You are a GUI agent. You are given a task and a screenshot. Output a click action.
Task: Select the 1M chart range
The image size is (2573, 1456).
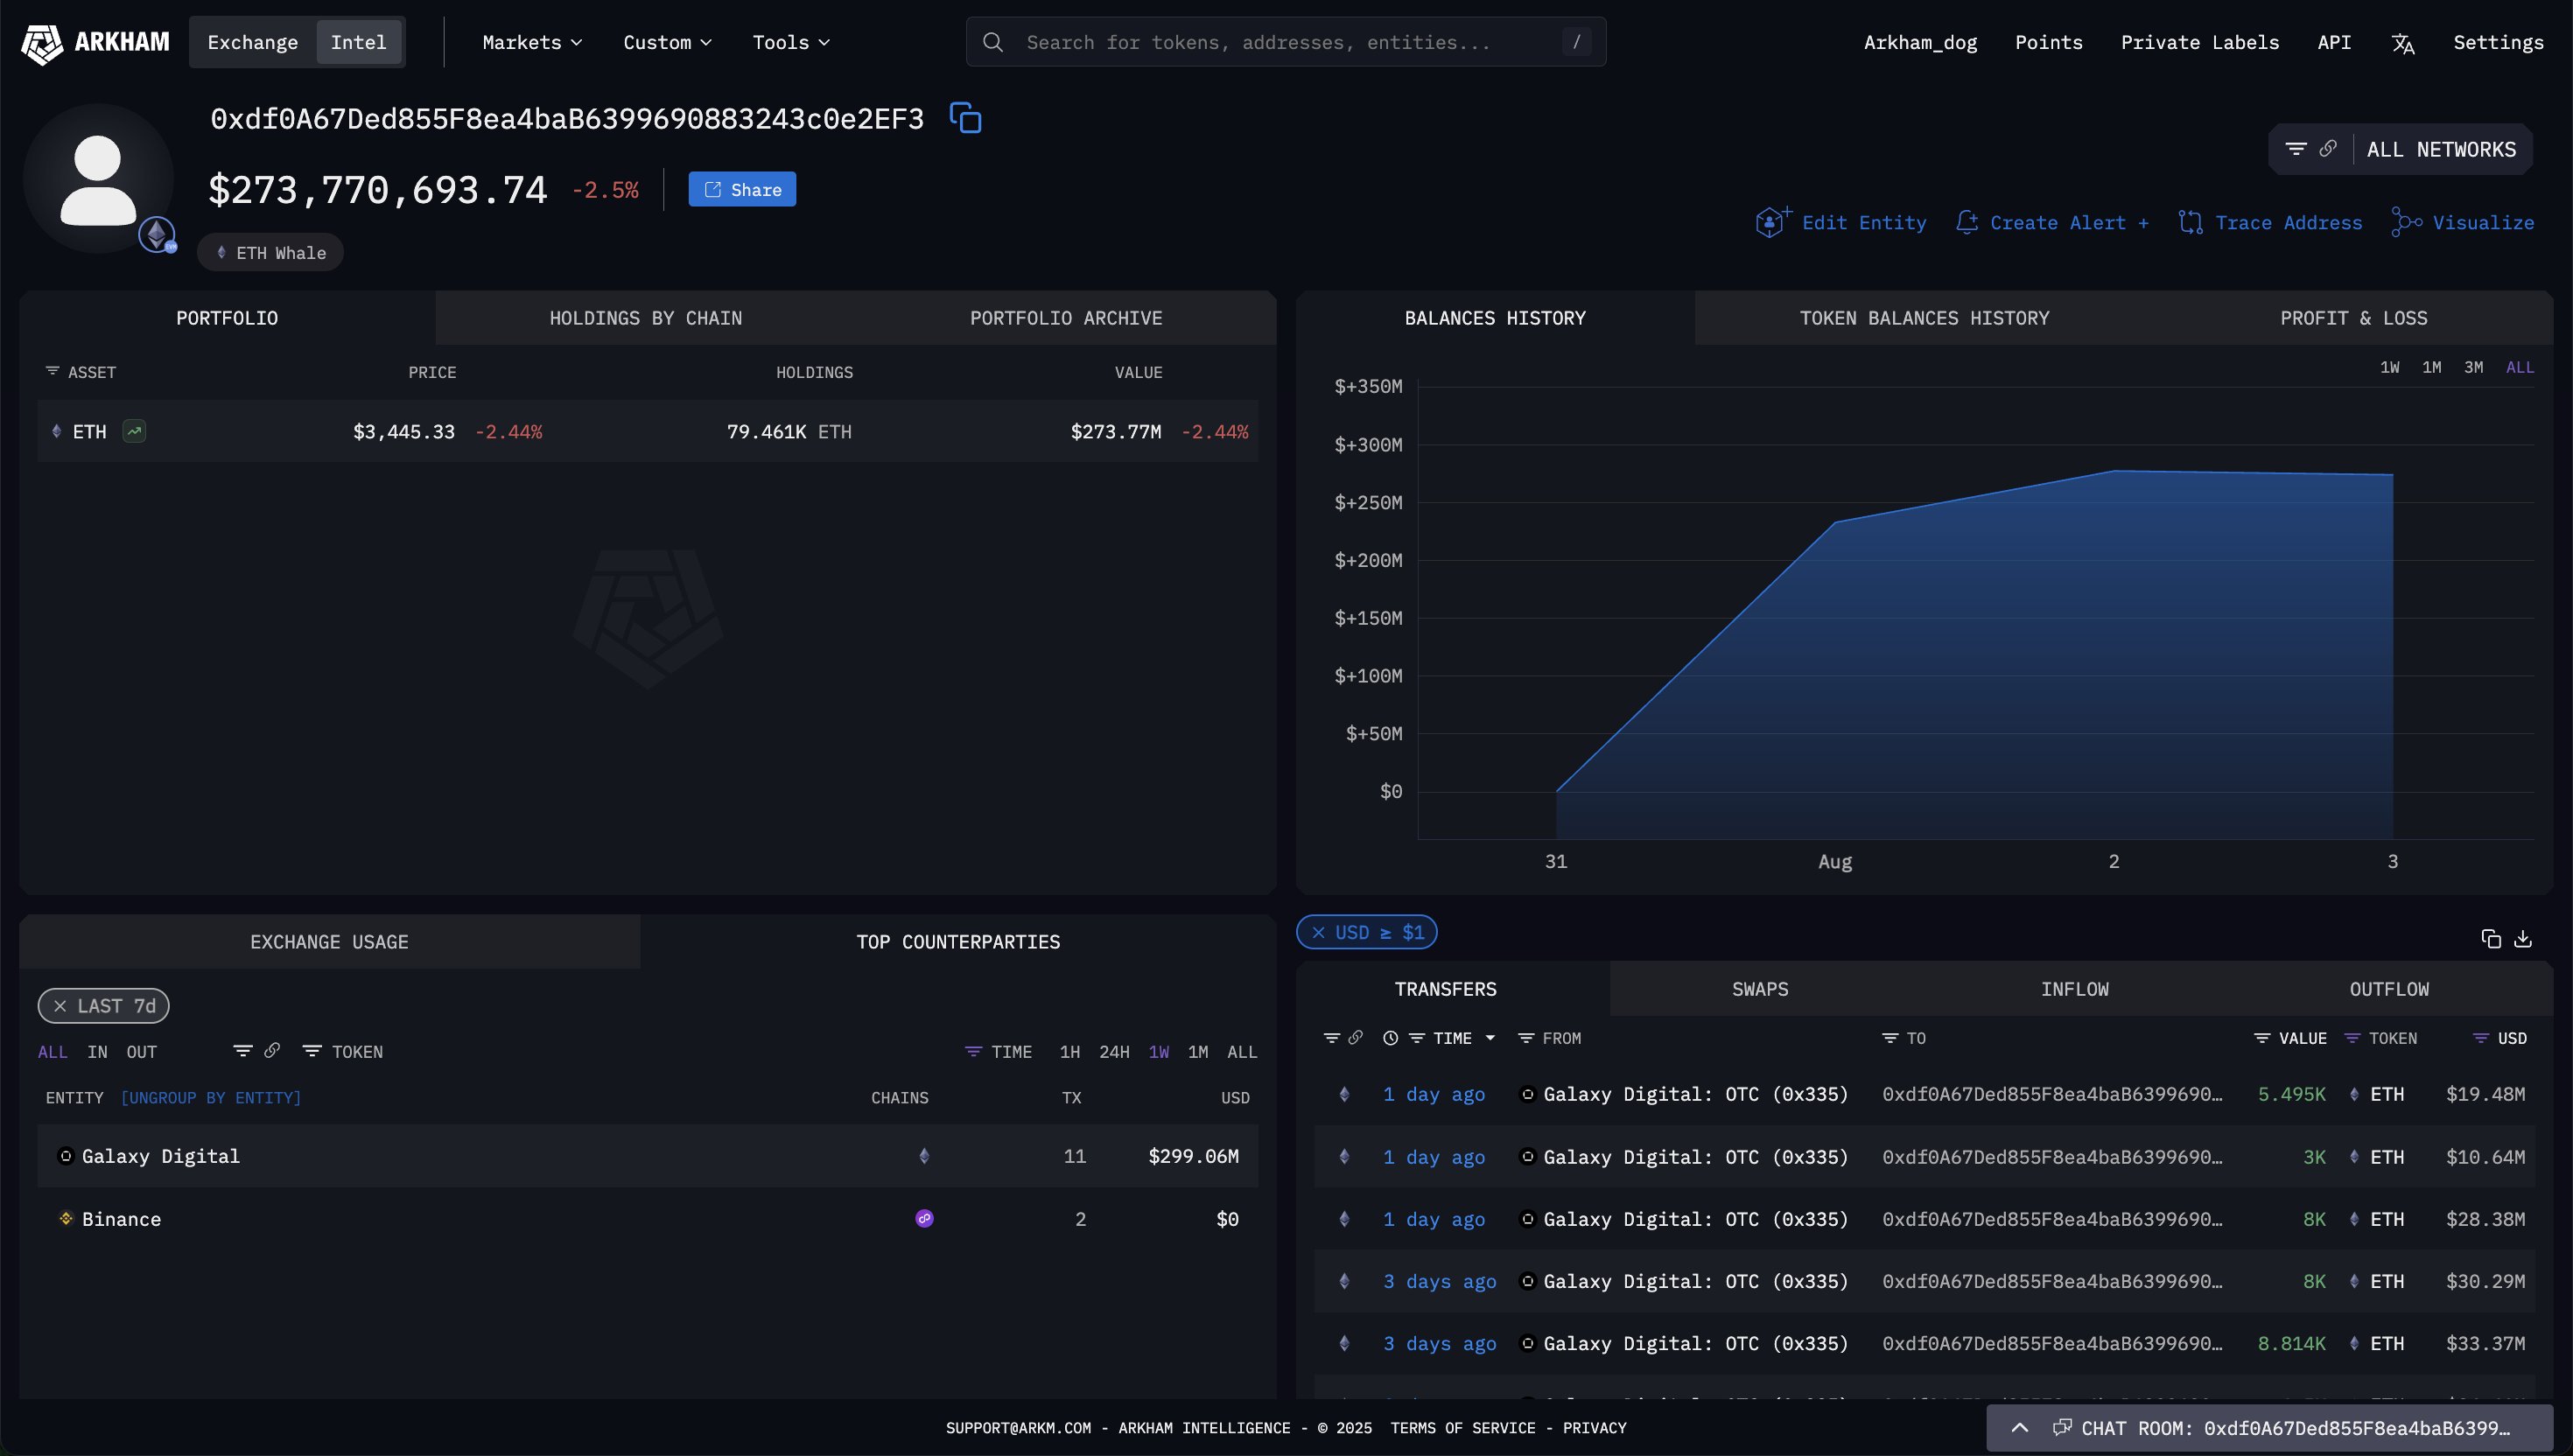pos(2431,367)
